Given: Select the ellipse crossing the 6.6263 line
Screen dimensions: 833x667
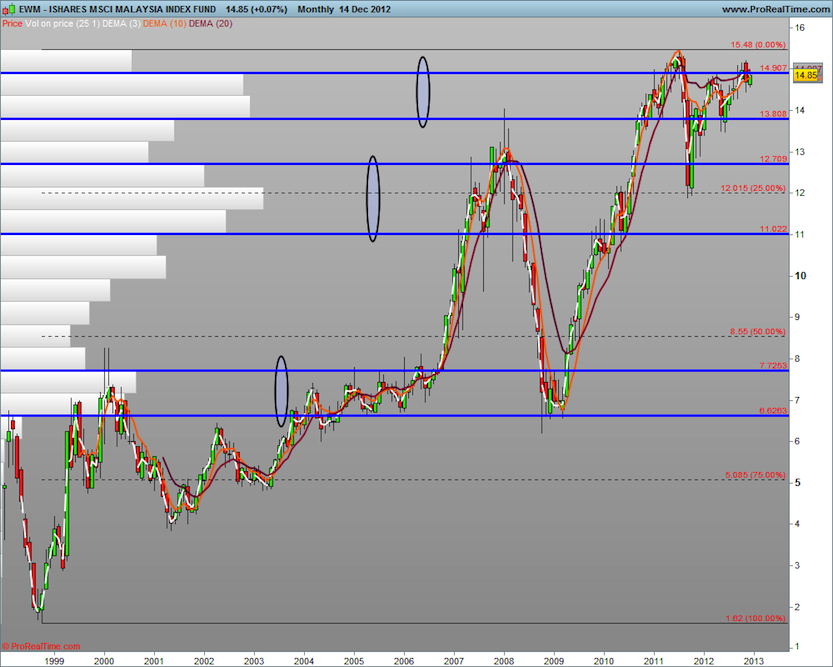Looking at the screenshot, I should [x=281, y=391].
